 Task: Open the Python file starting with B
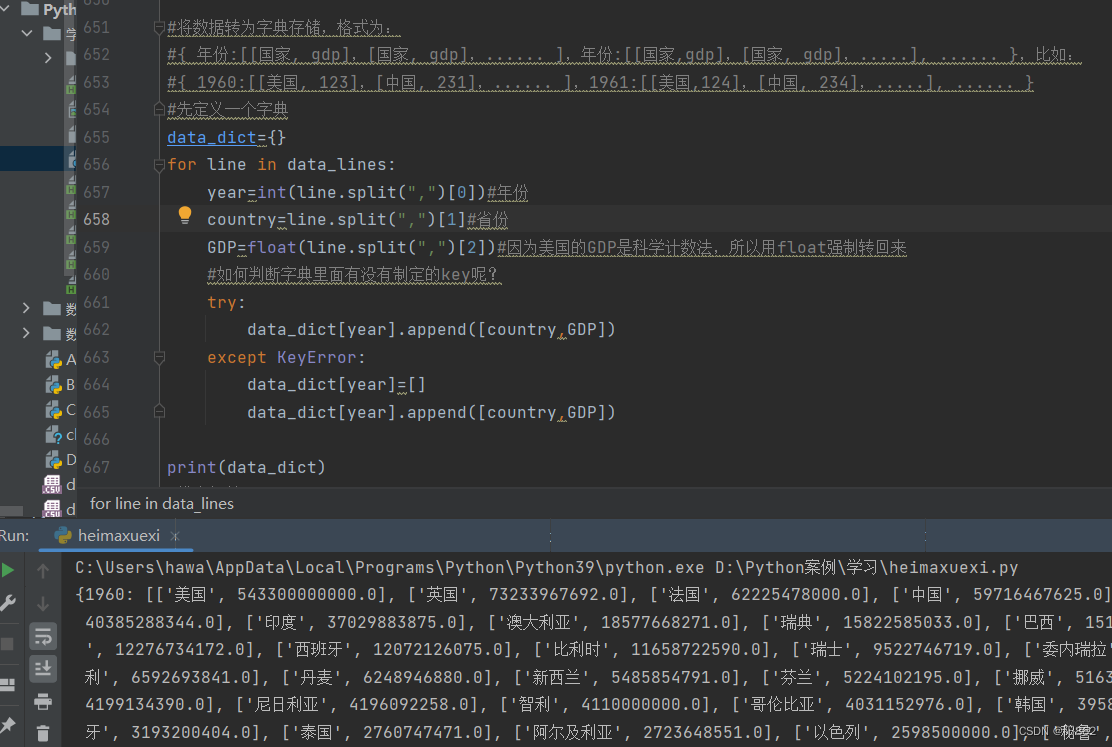pyautogui.click(x=61, y=384)
